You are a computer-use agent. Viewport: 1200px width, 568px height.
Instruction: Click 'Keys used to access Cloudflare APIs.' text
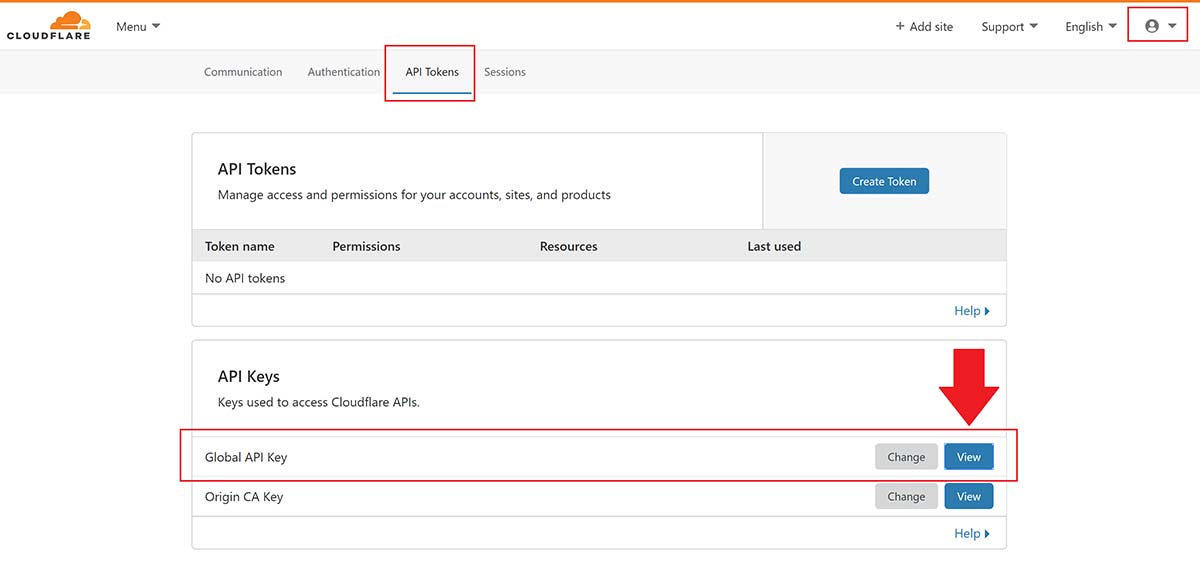click(x=319, y=402)
